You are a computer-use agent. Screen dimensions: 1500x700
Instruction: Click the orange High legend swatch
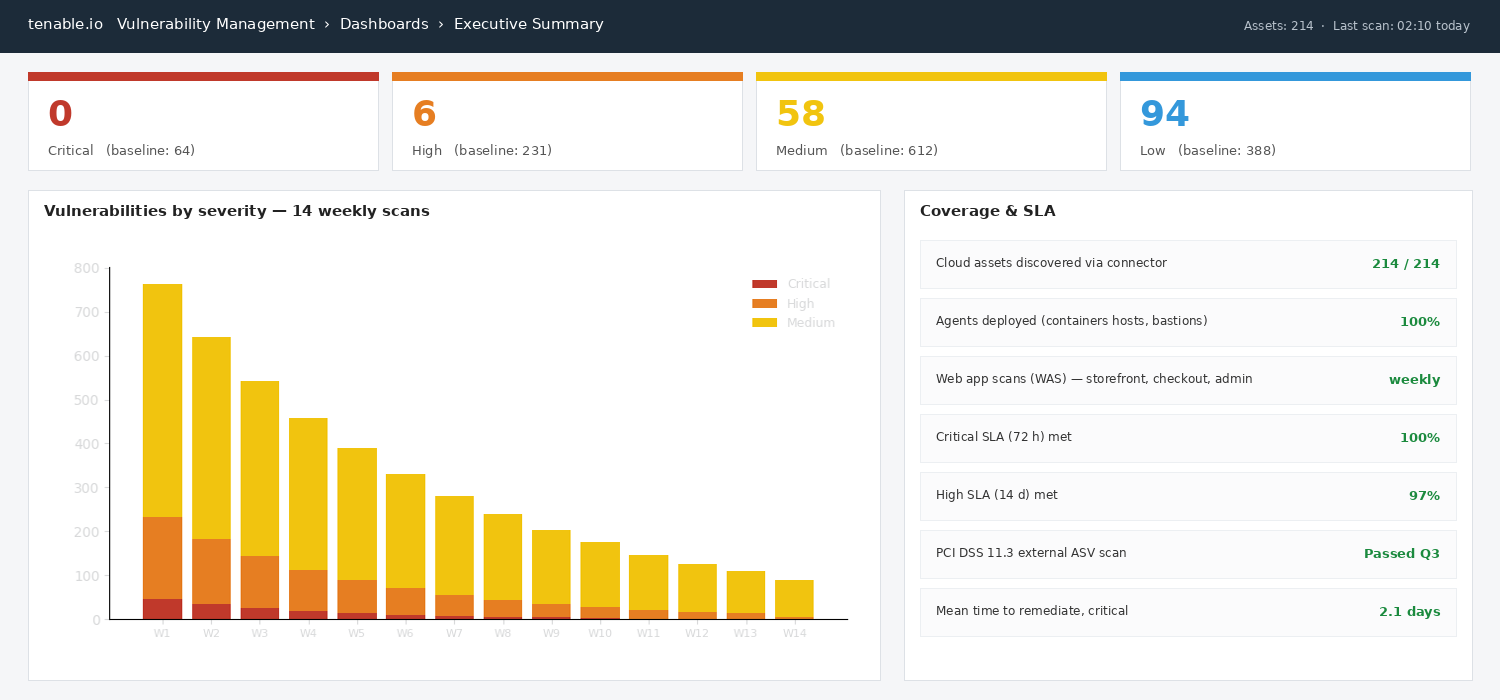pos(764,303)
